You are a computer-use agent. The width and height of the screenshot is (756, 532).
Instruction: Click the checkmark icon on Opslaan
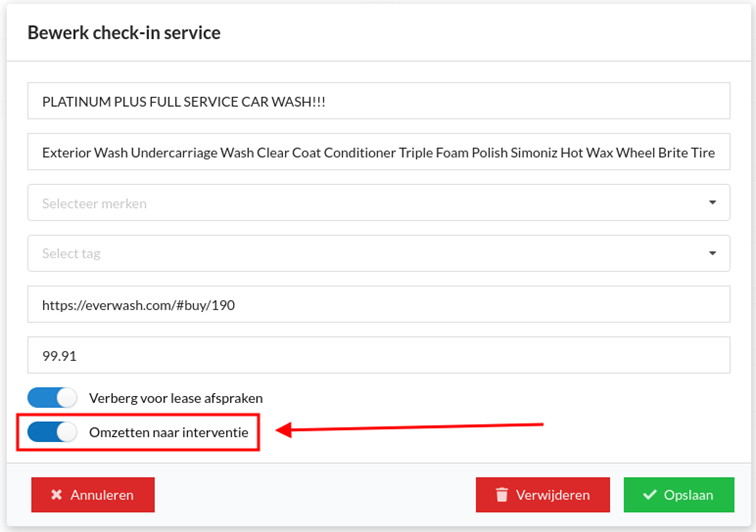(x=649, y=494)
